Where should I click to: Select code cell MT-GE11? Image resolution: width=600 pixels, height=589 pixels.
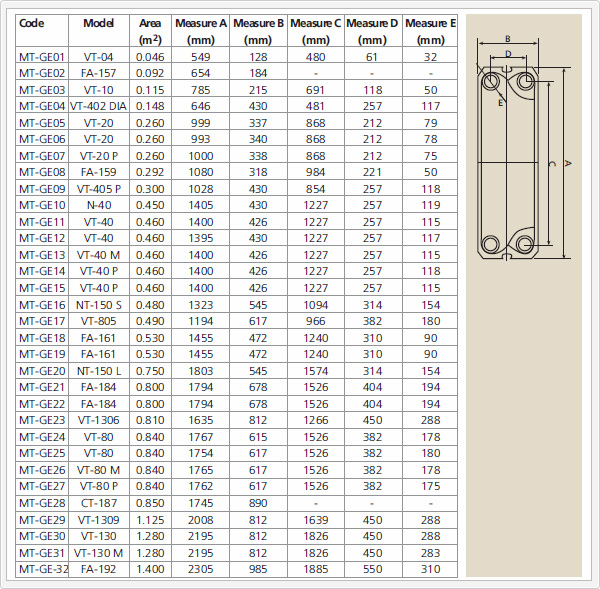pos(42,222)
